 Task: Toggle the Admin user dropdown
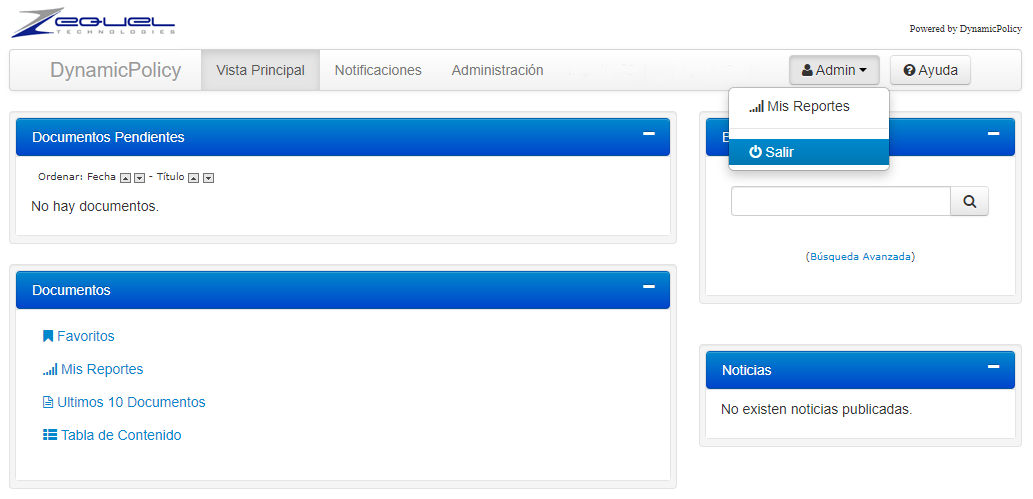(834, 70)
